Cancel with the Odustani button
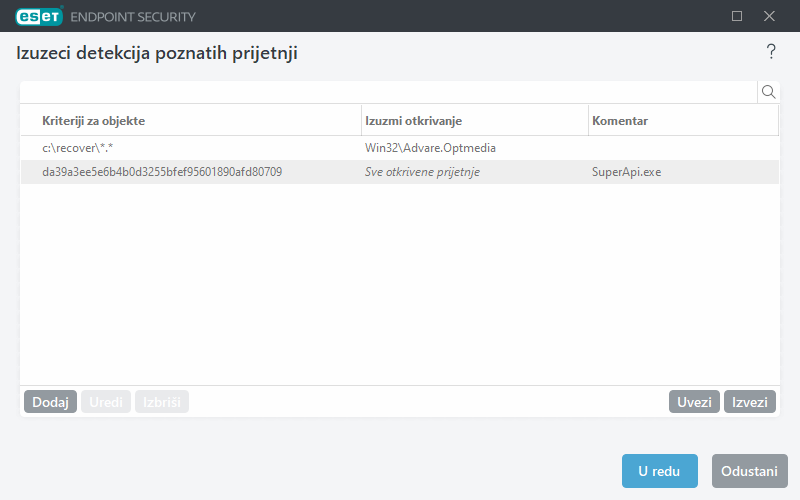The height and width of the screenshot is (500, 800). 749,471
